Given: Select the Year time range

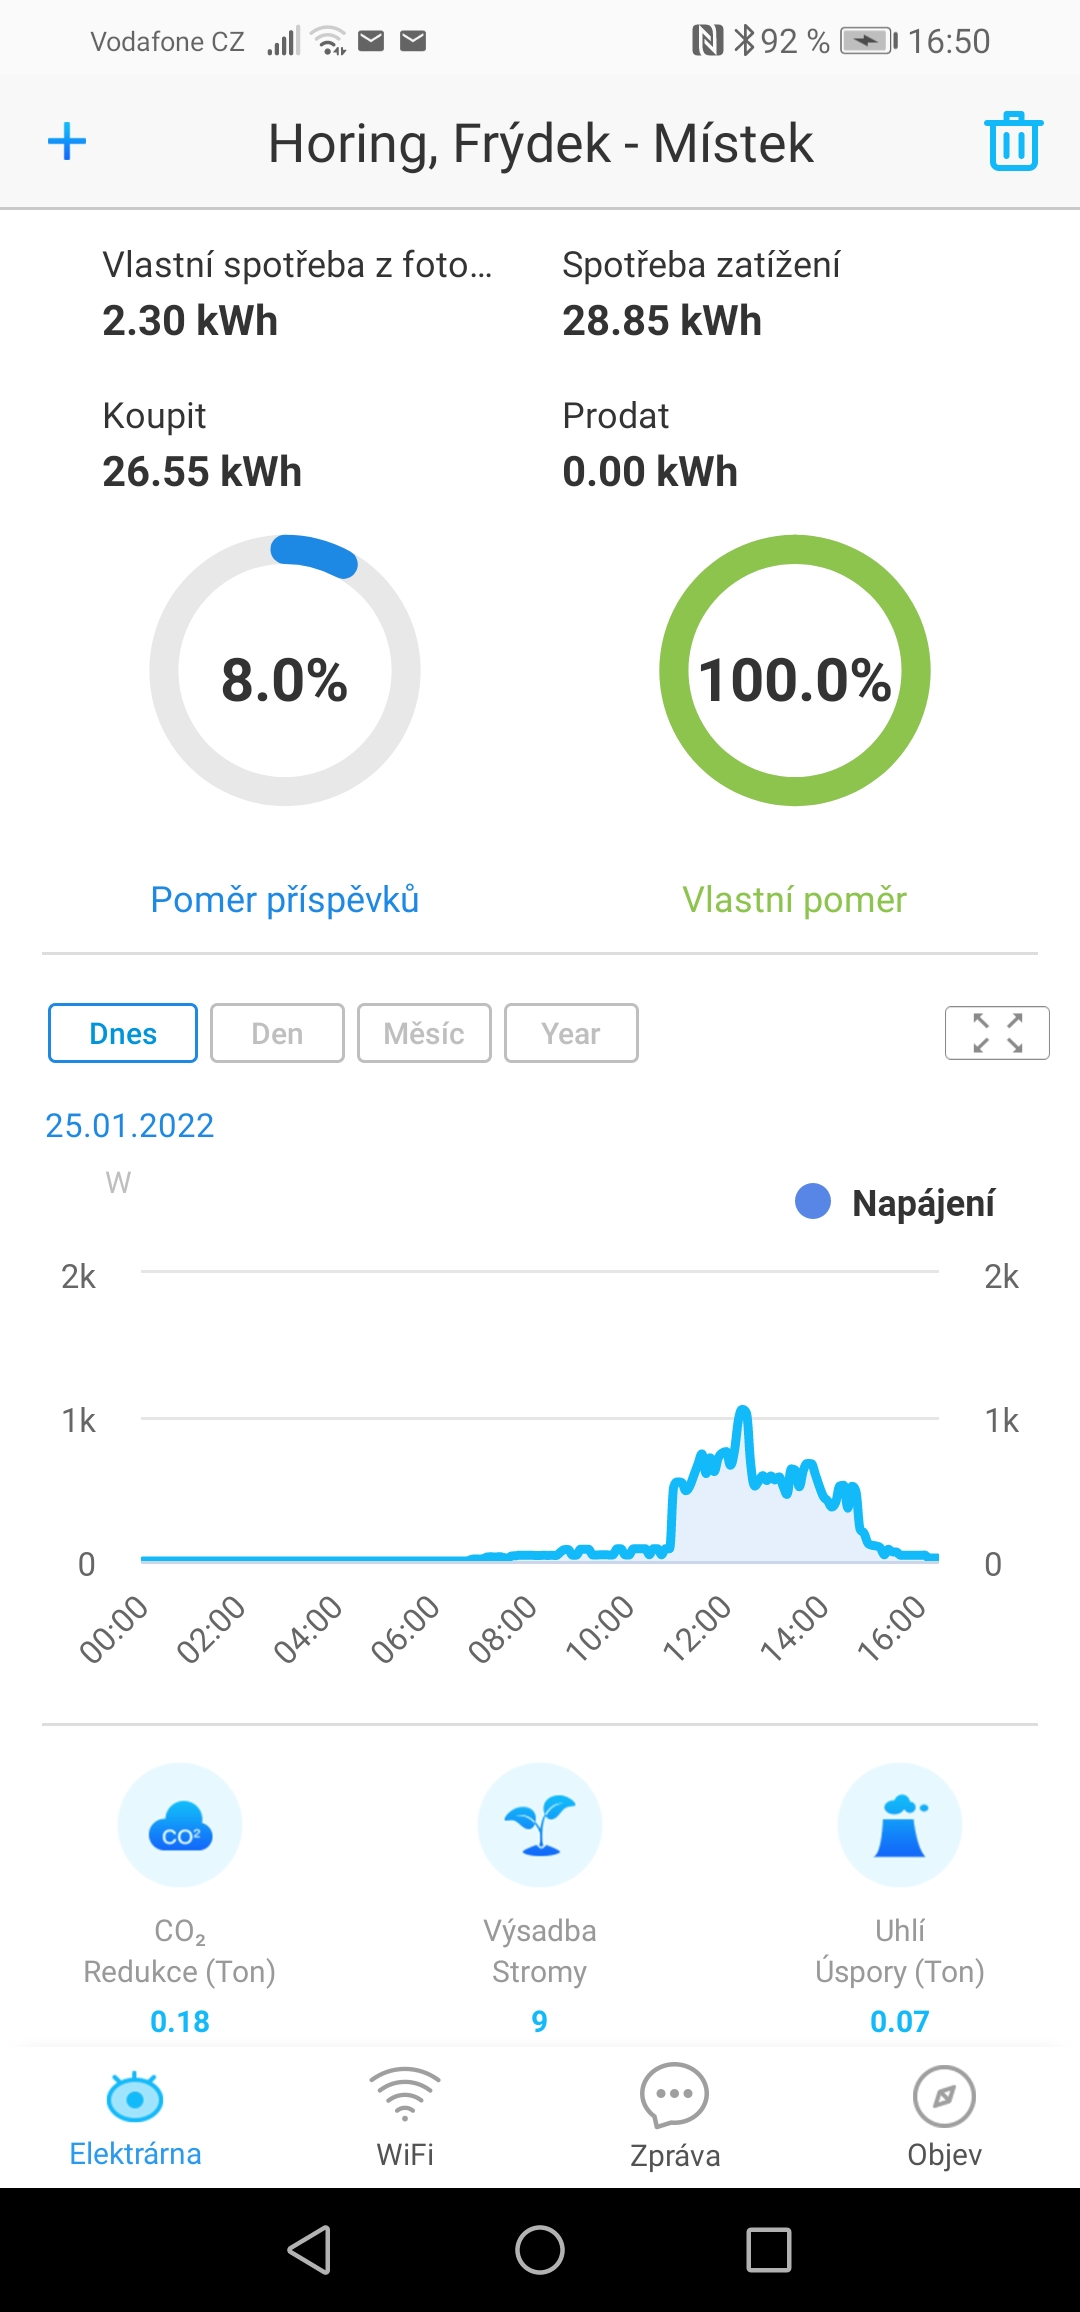Looking at the screenshot, I should 571,1033.
